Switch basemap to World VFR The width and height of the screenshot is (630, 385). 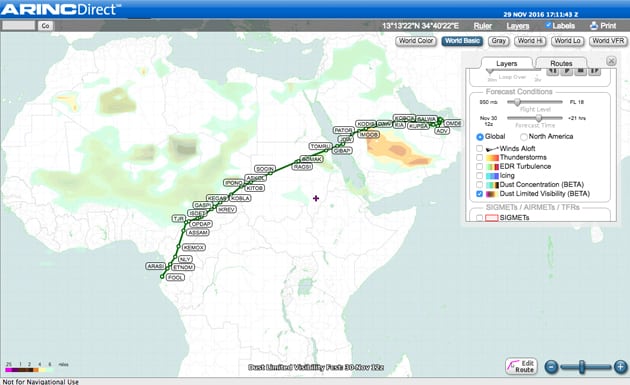(608, 41)
